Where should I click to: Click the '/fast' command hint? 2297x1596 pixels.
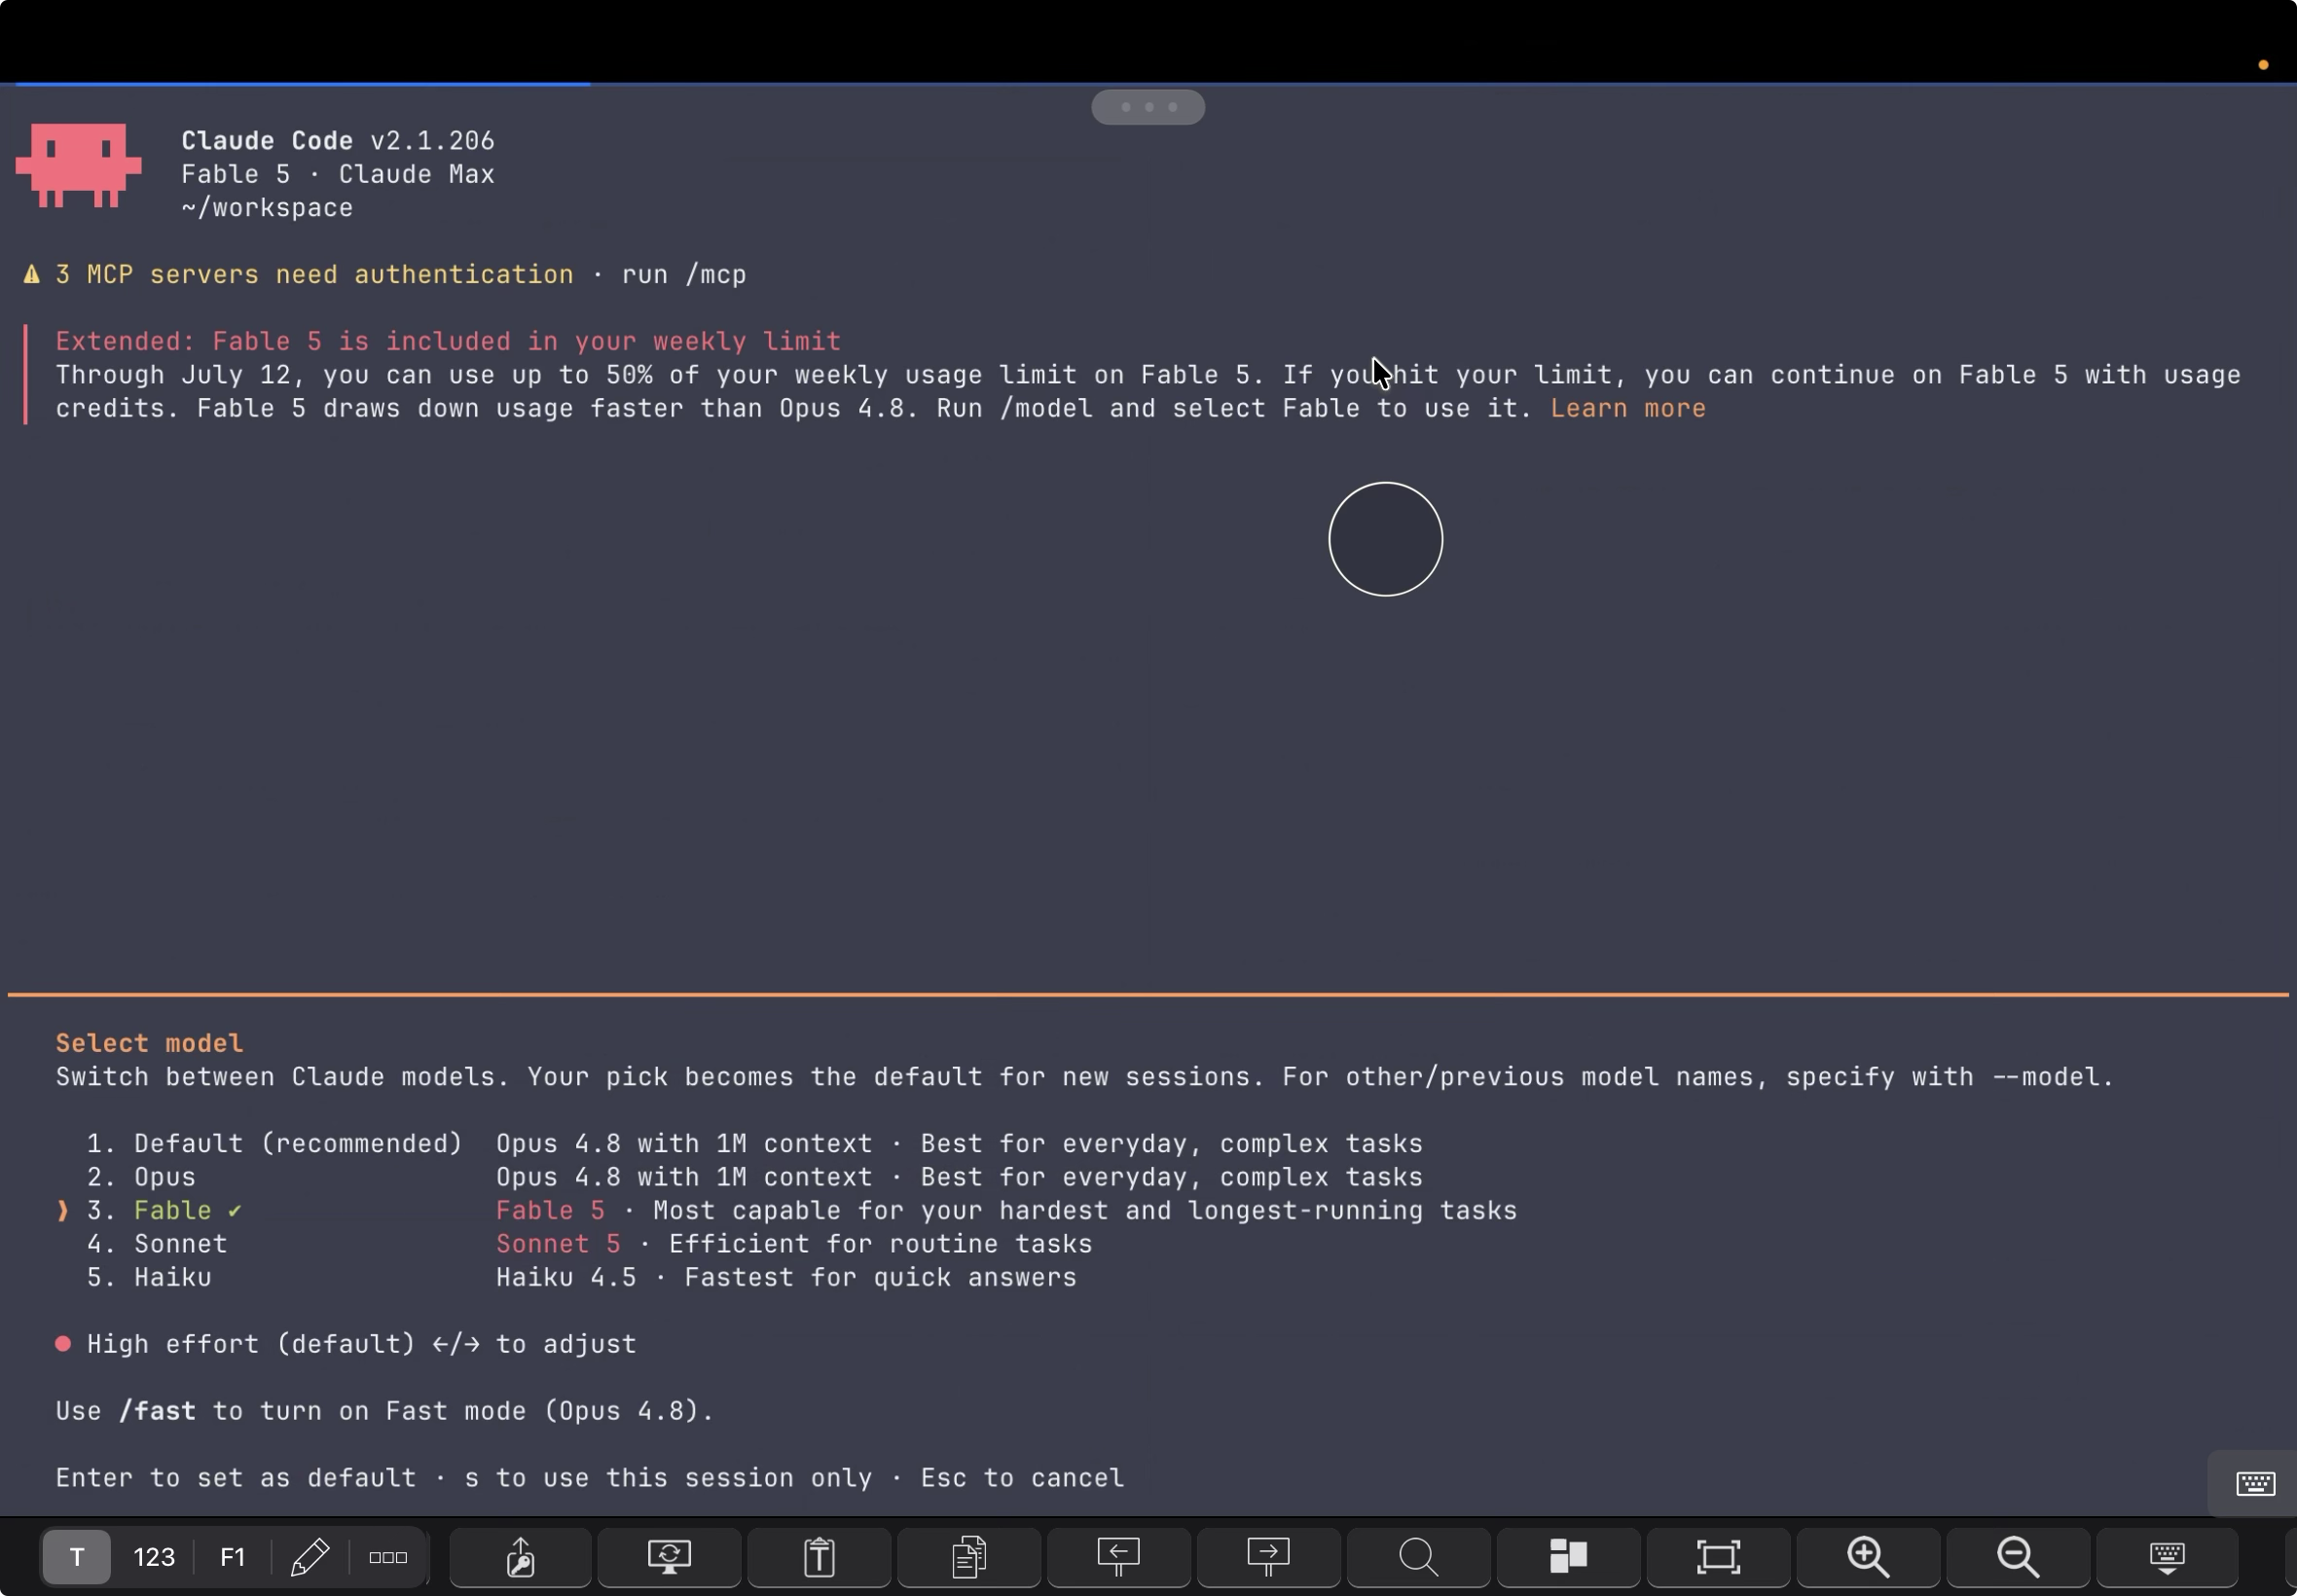[x=157, y=1411]
